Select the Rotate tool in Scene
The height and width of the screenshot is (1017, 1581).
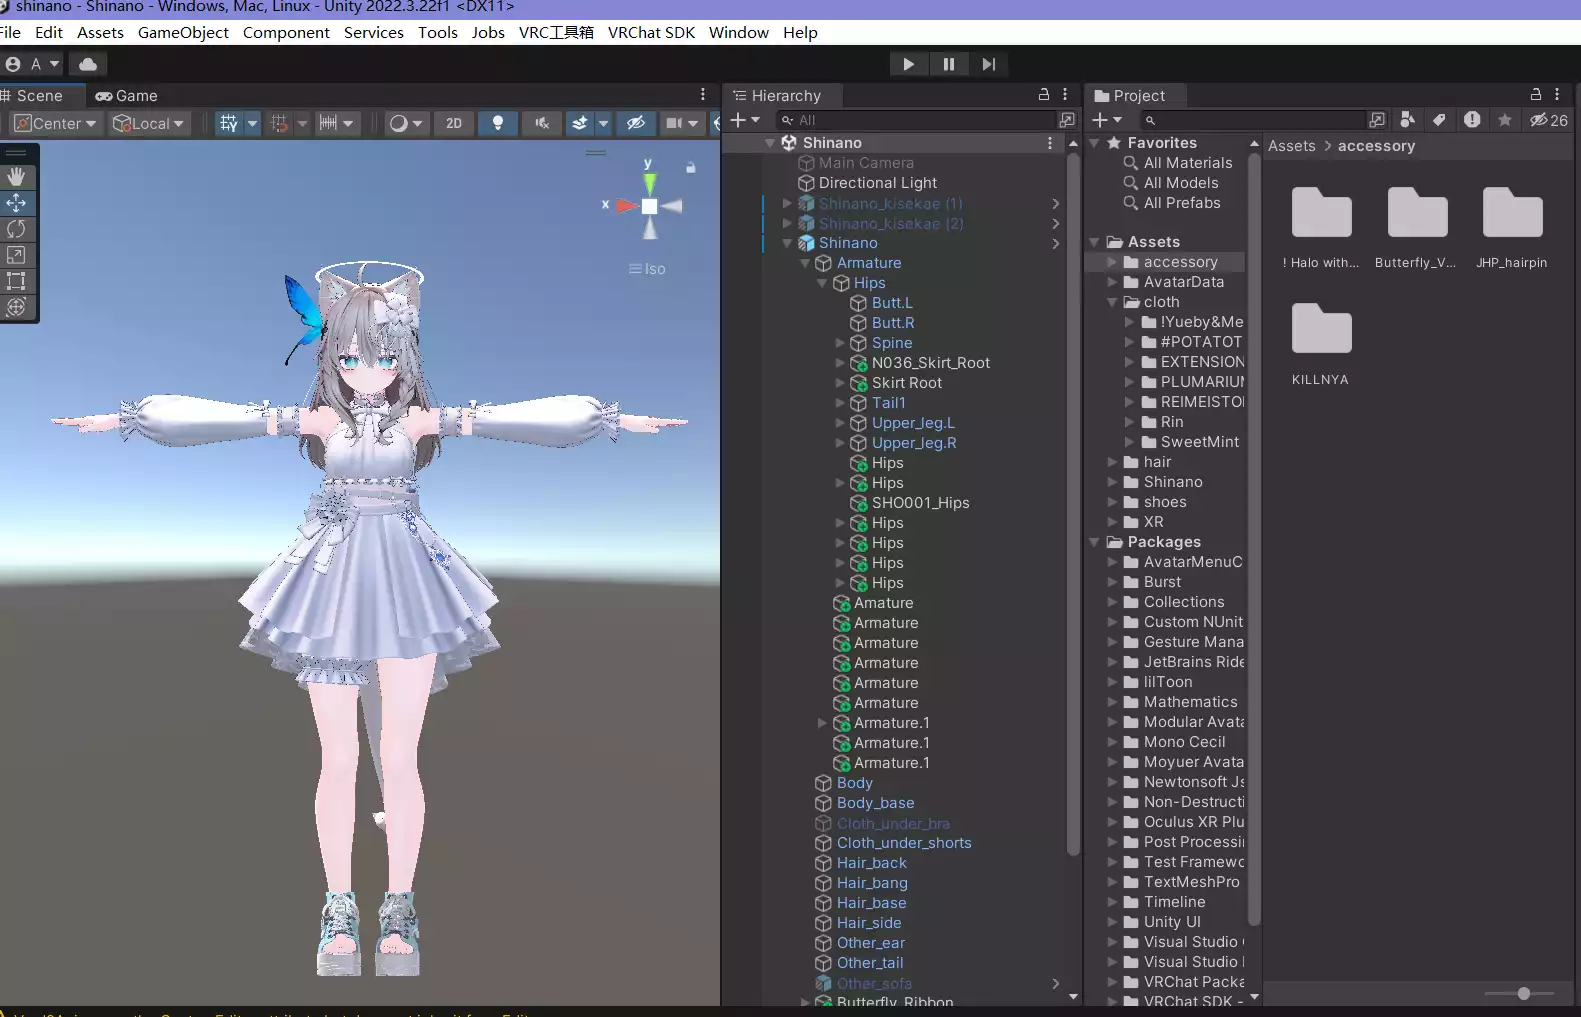16,229
